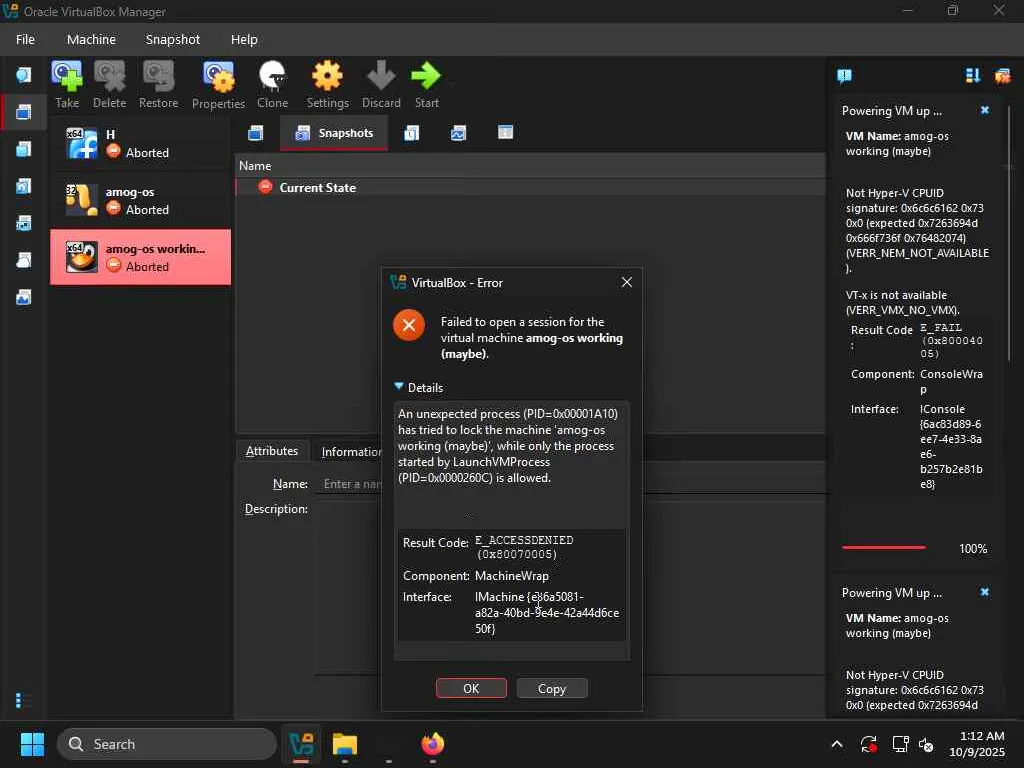This screenshot has height=768, width=1024.
Task: Open the File Manager pane icon
Action: pyautogui.click(x=505, y=133)
